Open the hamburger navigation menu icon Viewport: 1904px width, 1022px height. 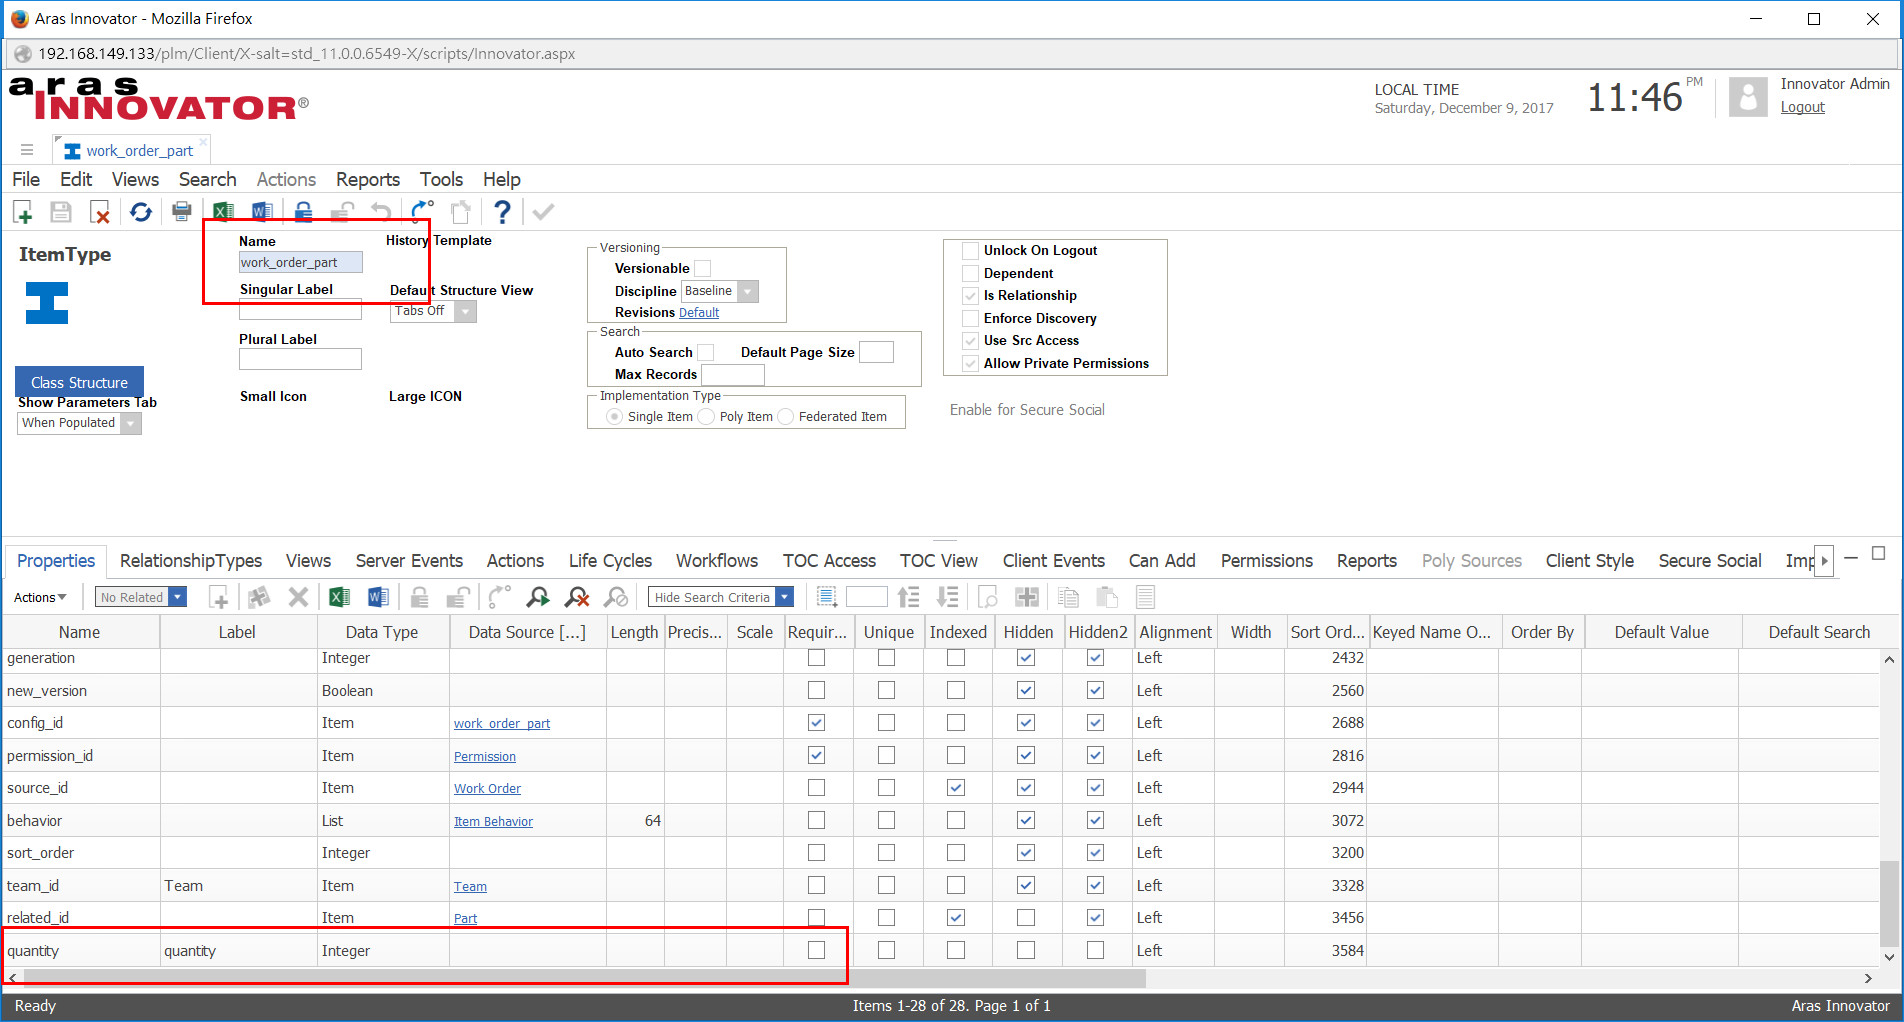click(x=27, y=150)
